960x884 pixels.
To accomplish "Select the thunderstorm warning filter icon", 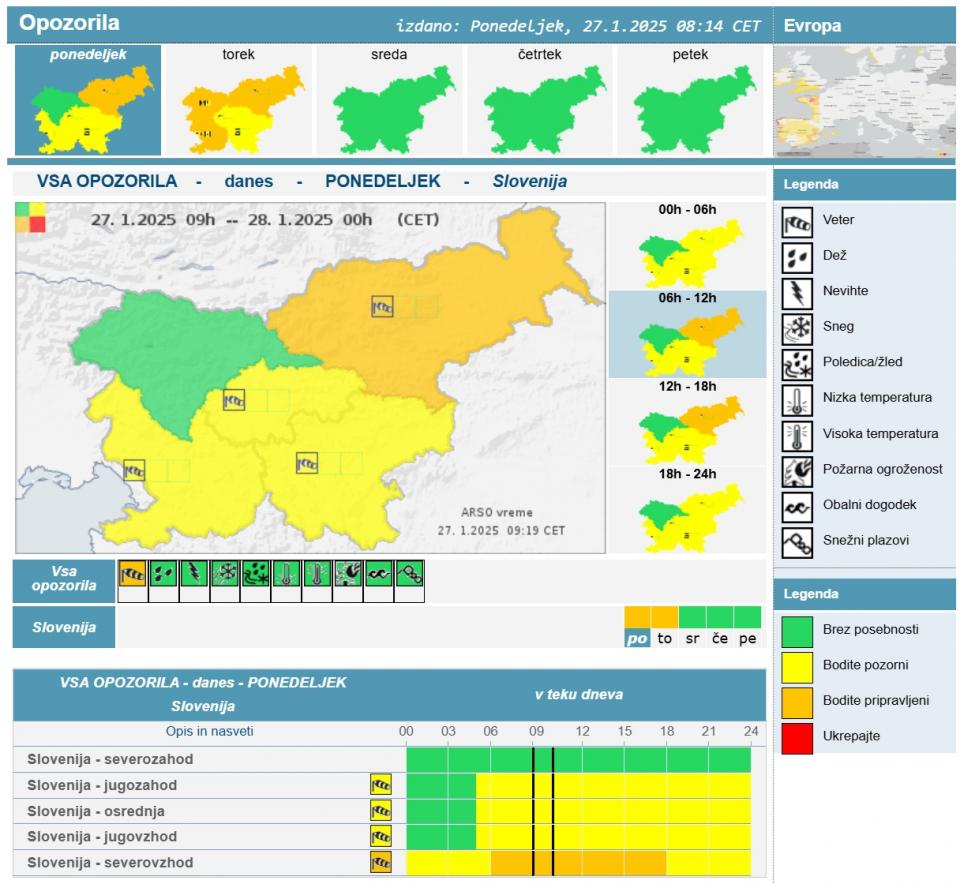I will [194, 573].
